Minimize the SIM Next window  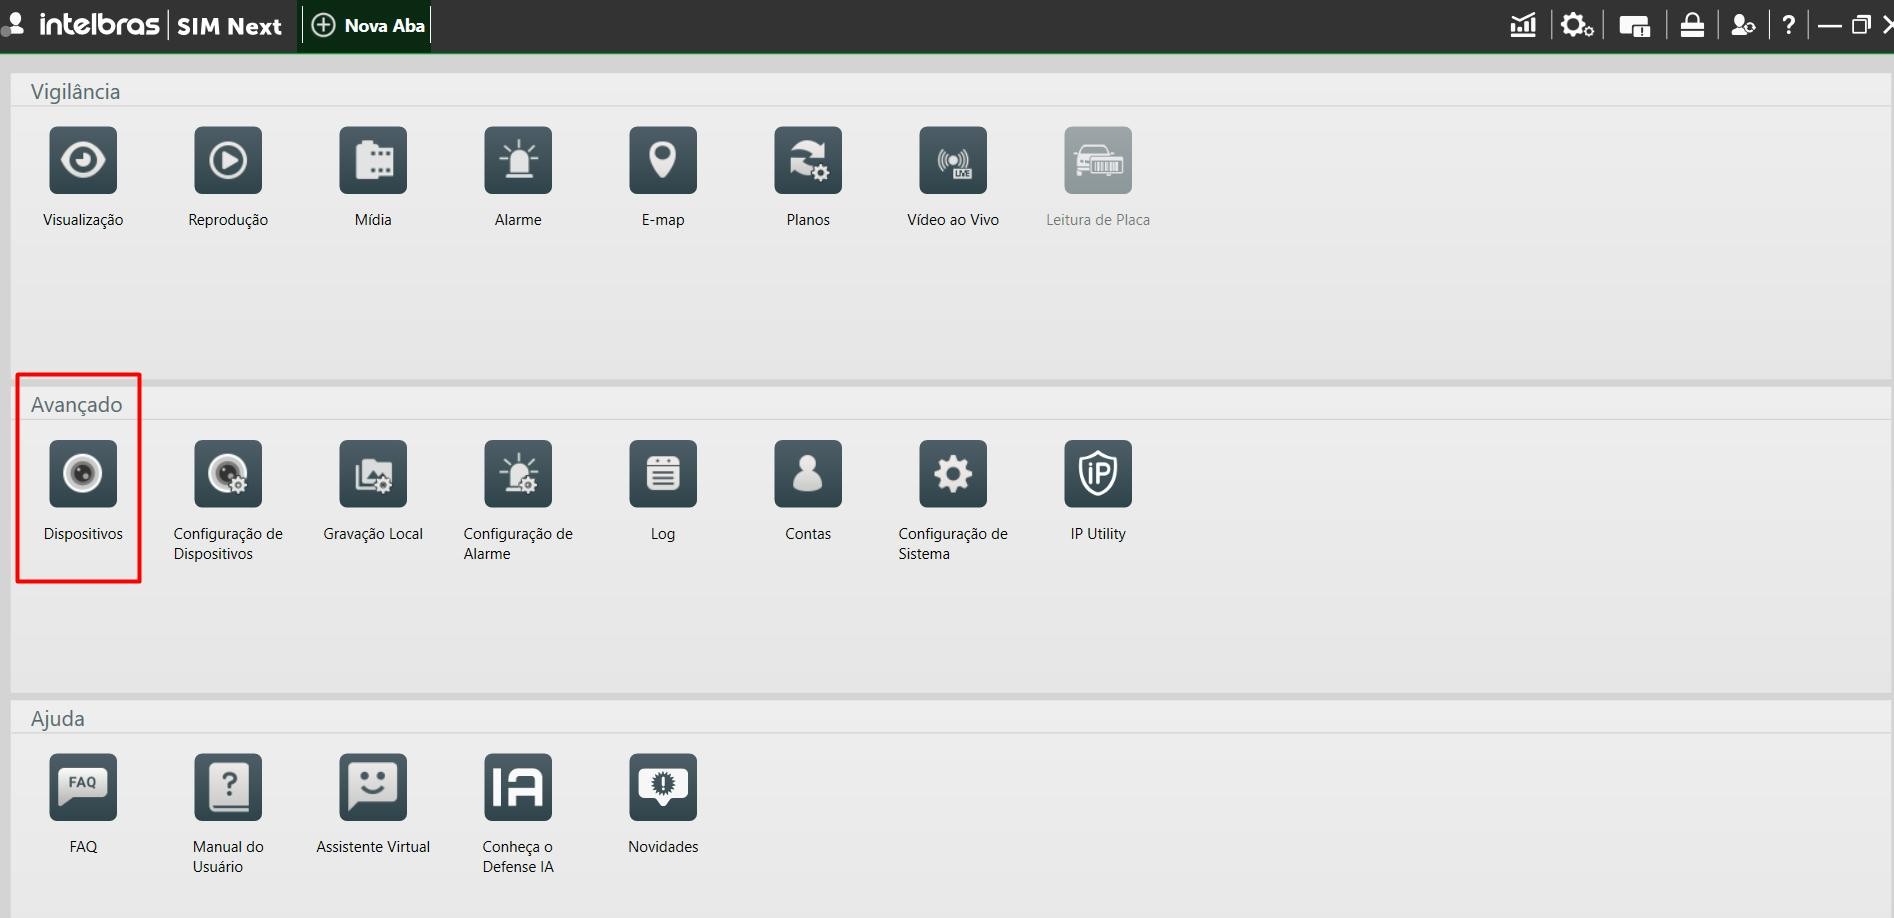[1829, 26]
